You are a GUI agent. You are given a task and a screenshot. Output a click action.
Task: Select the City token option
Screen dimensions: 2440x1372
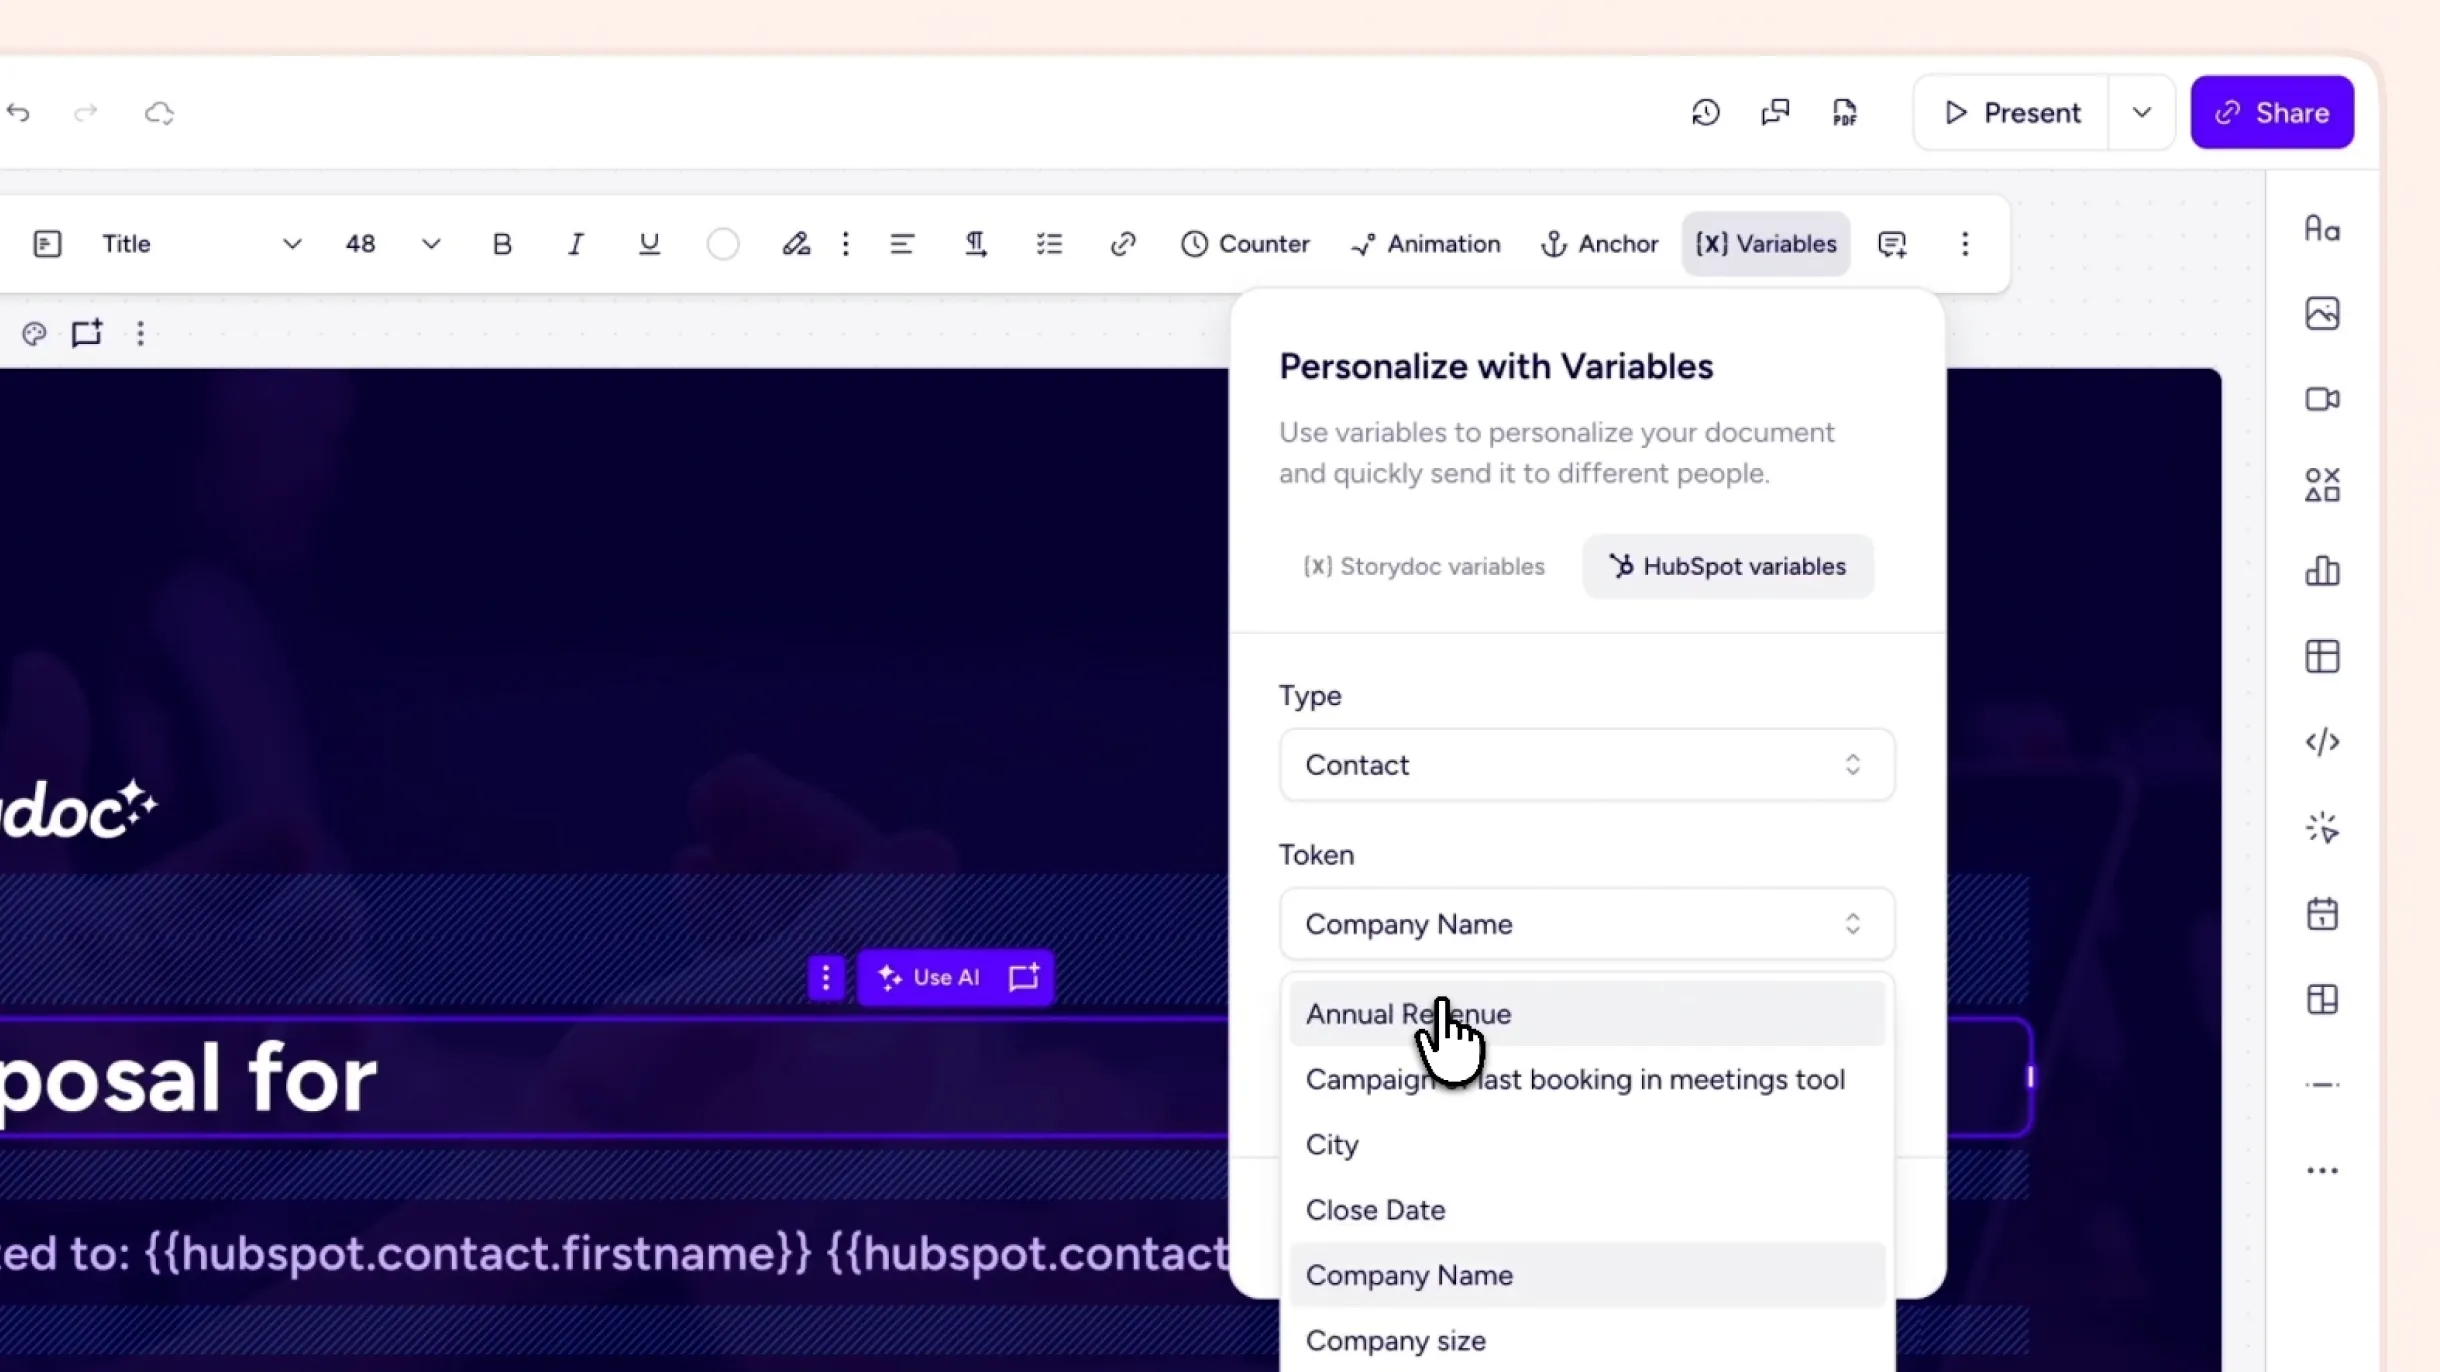pyautogui.click(x=1587, y=1145)
